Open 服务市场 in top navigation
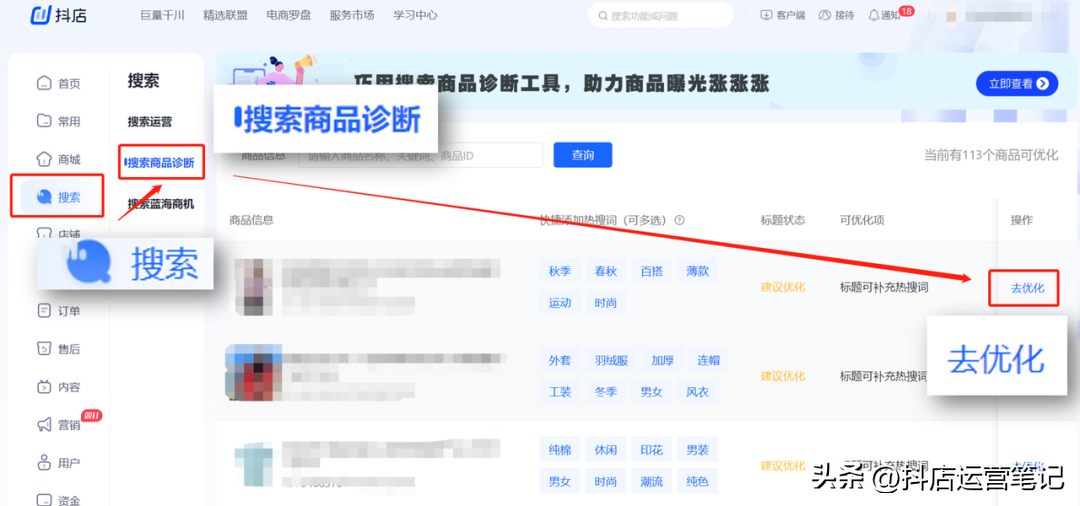This screenshot has width=1080, height=506. click(x=352, y=15)
